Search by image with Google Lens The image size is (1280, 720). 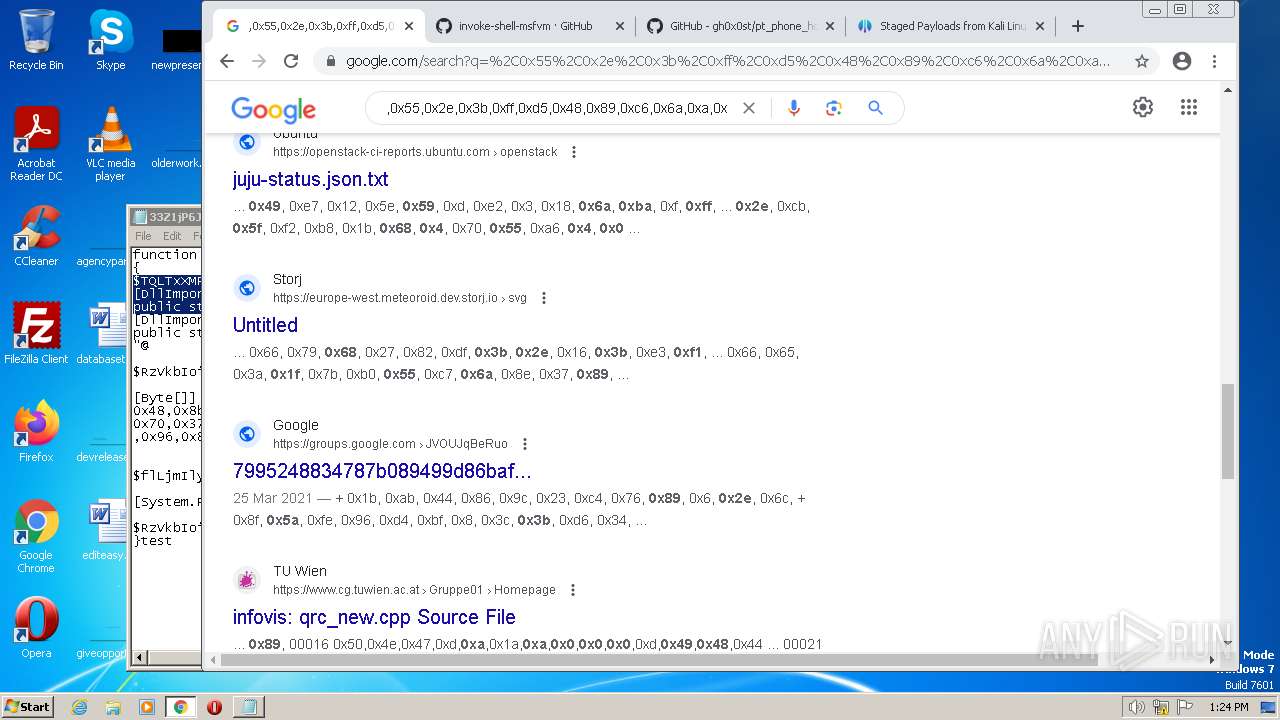[x=834, y=108]
